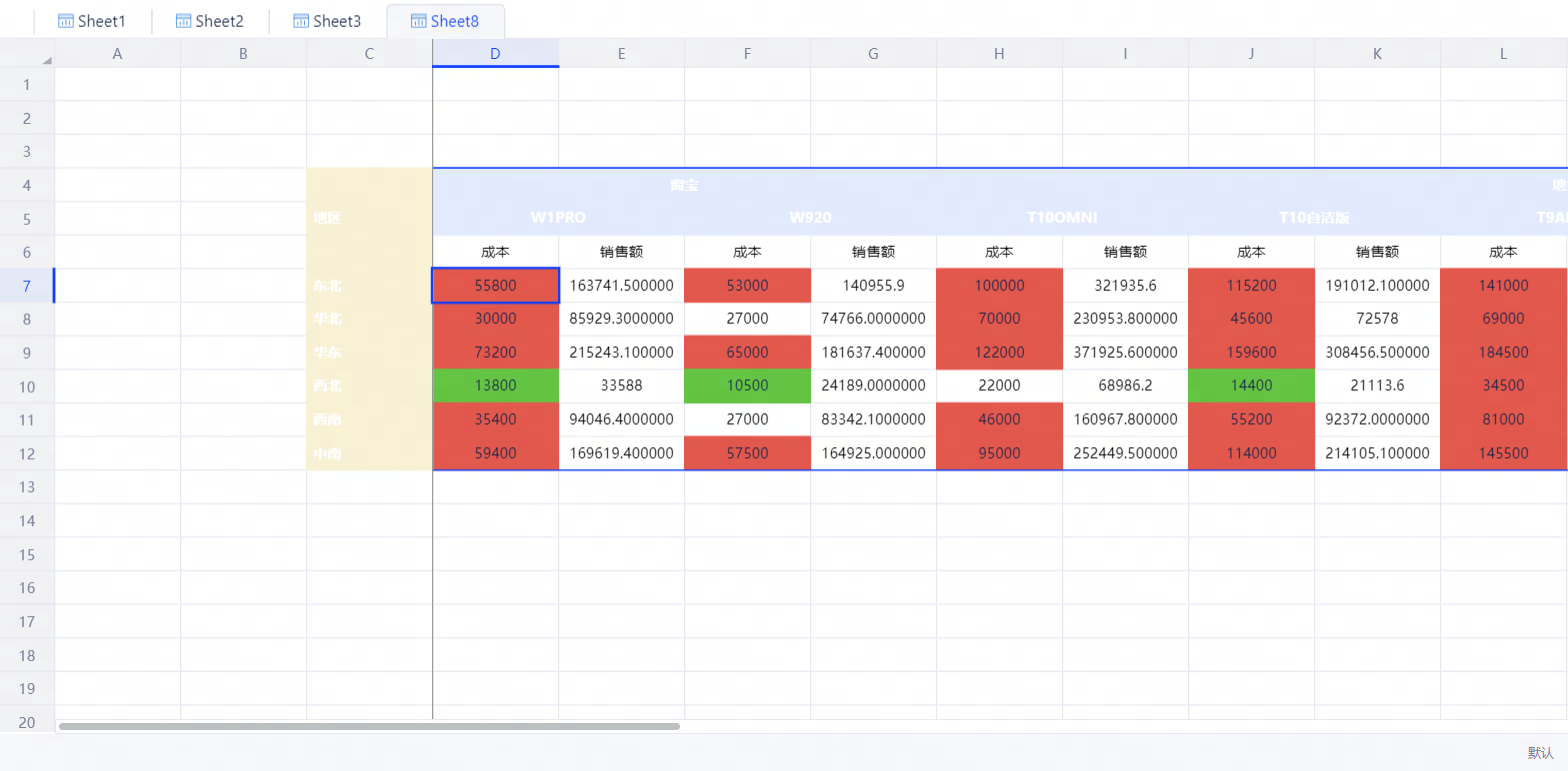Click the horizontal scrollbar thumb
Viewport: 1568px width, 771px height.
[369, 726]
